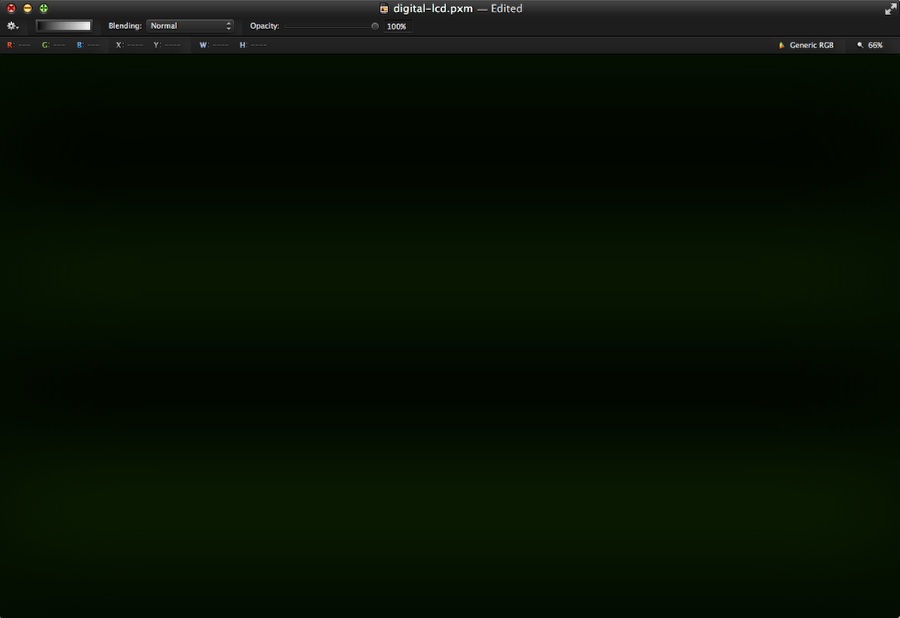Click the H height readout
Screen dimensions: 900x618
click(x=253, y=45)
